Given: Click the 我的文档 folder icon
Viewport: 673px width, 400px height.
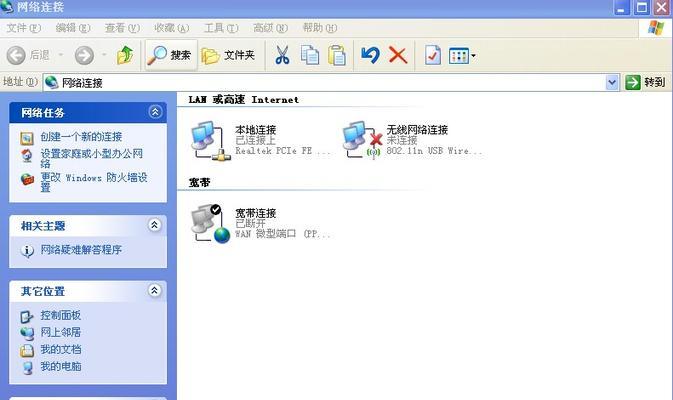Looking at the screenshot, I should pos(27,351).
